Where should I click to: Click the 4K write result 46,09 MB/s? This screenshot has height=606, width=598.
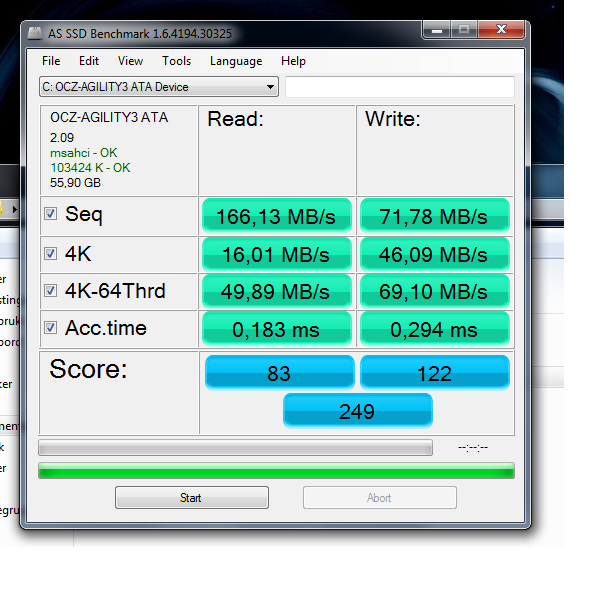(x=434, y=254)
